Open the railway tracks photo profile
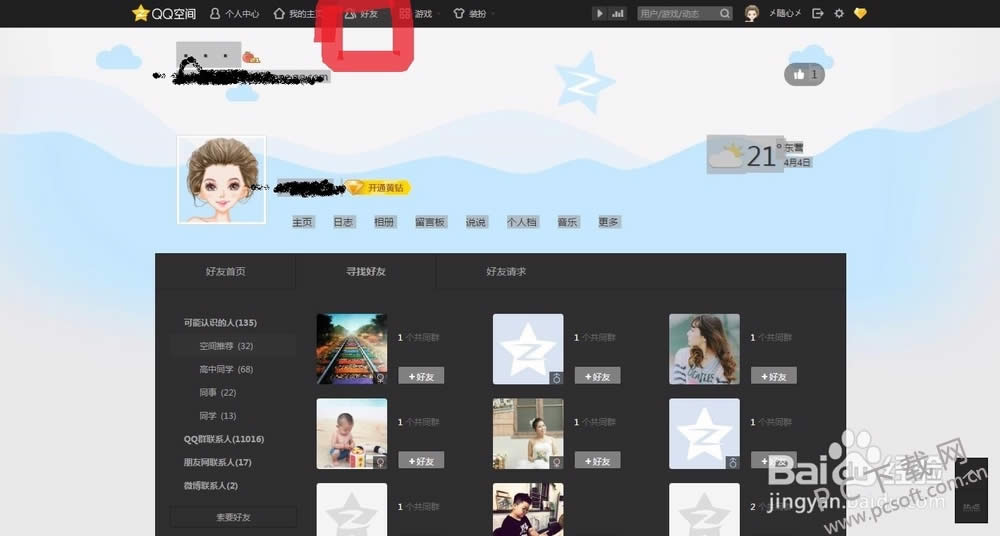1000x536 pixels. coord(352,348)
